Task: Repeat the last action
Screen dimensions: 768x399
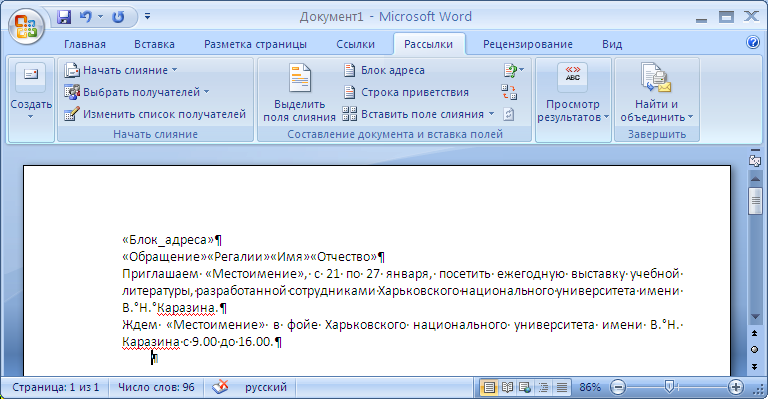Action: coord(118,17)
